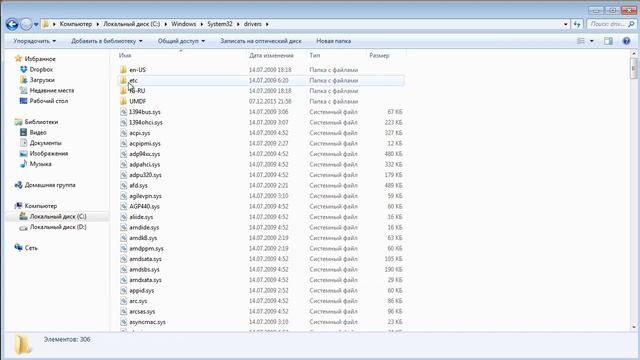This screenshot has width=640, height=360.
Task: Create a folder with Новая папка
Action: click(x=333, y=41)
